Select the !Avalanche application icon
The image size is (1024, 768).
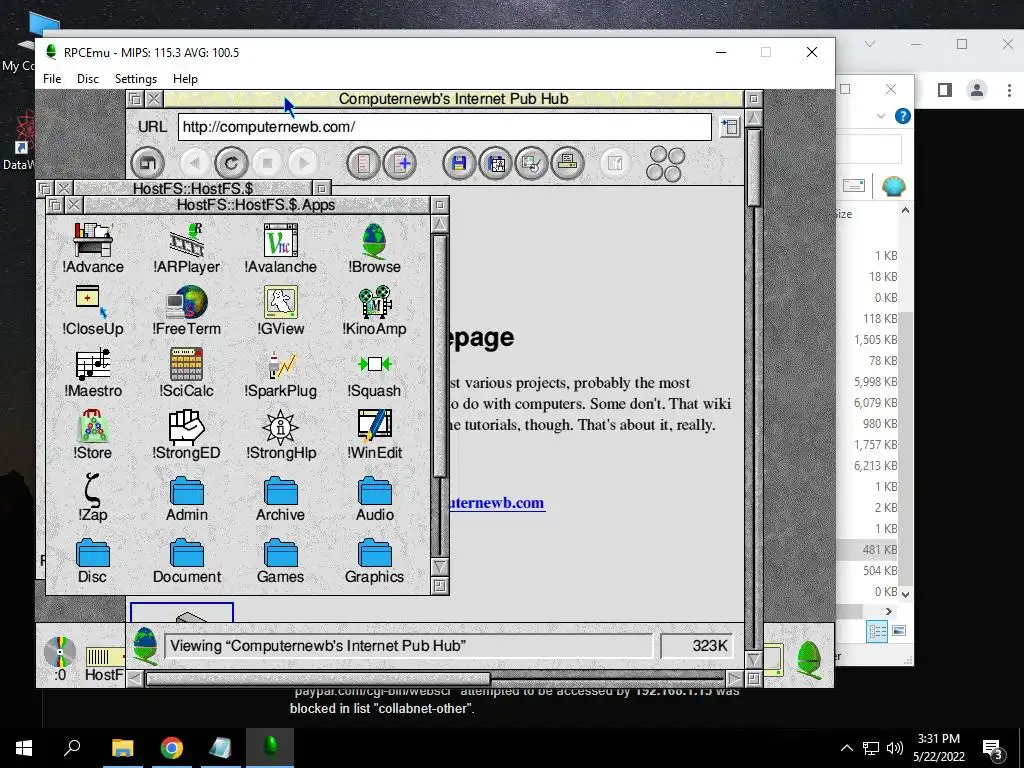point(281,248)
